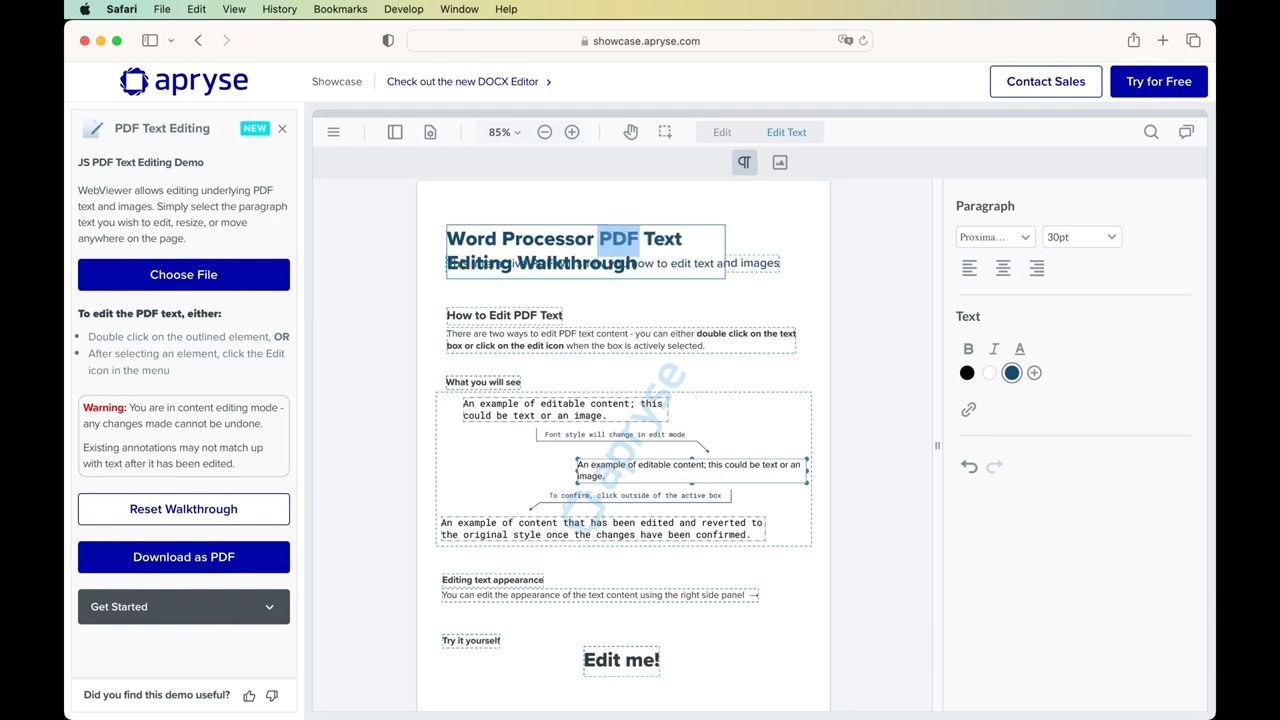Screen dimensions: 1280x720
Task: Click the translate icon in address bar
Action: point(845,41)
